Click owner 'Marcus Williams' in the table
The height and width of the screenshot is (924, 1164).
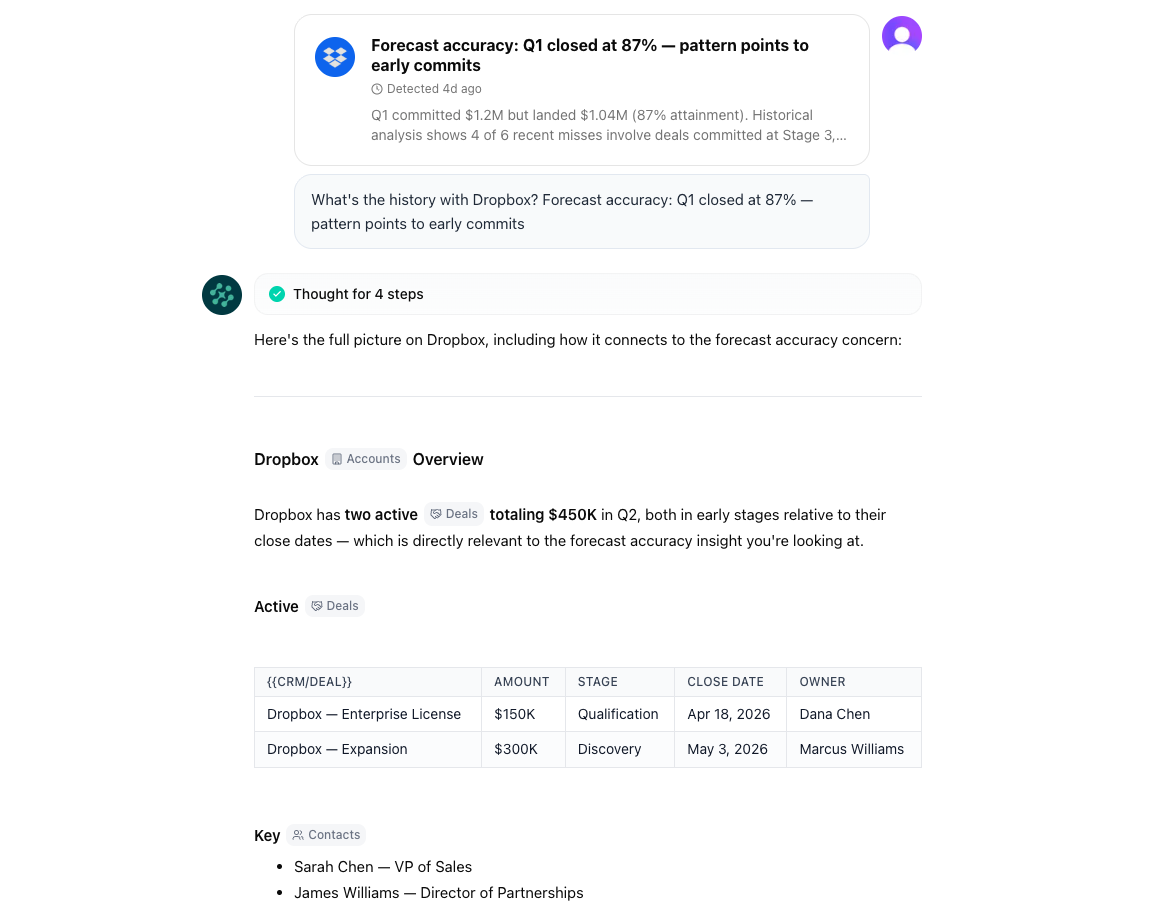[851, 749]
